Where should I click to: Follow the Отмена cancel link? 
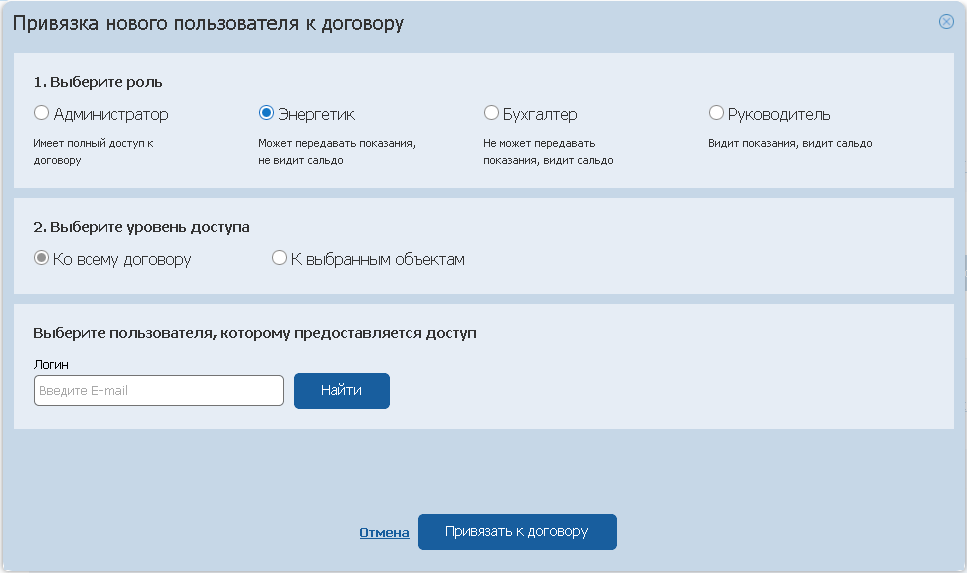pos(384,532)
